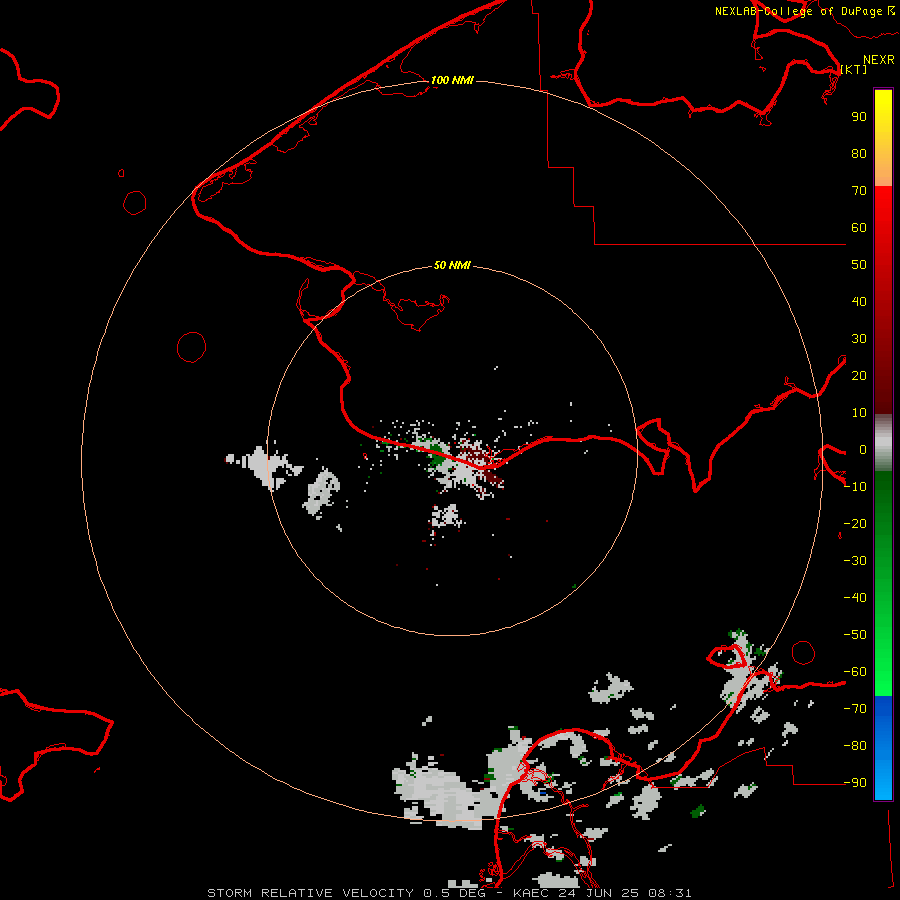900x900 pixels.
Task: Click the 60 value on the velocity scale
Action: pos(859,227)
